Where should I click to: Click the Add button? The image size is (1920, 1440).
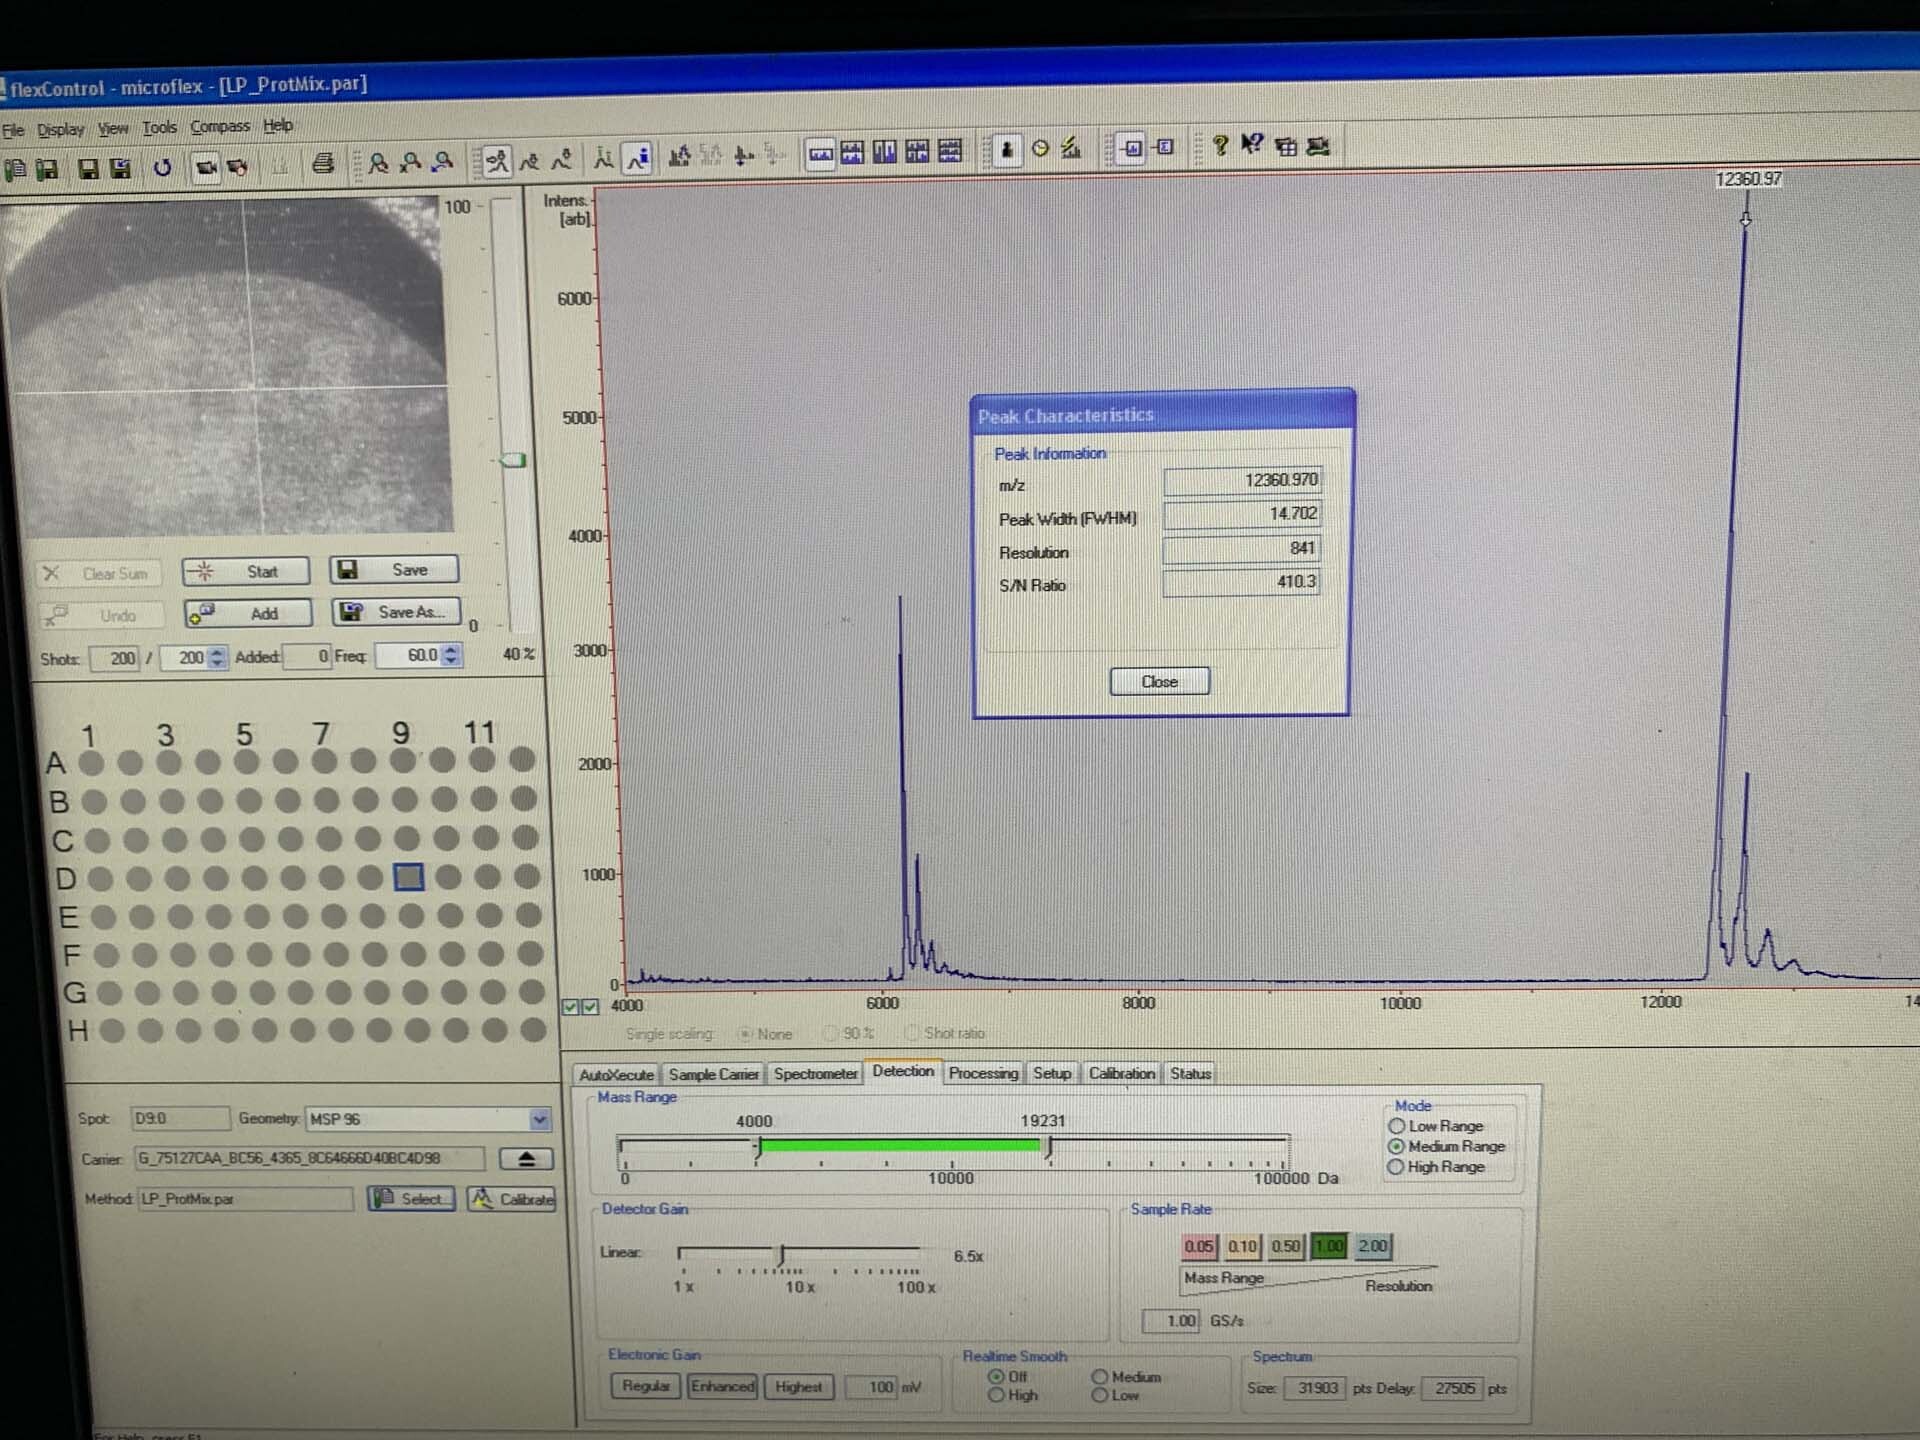[x=248, y=614]
